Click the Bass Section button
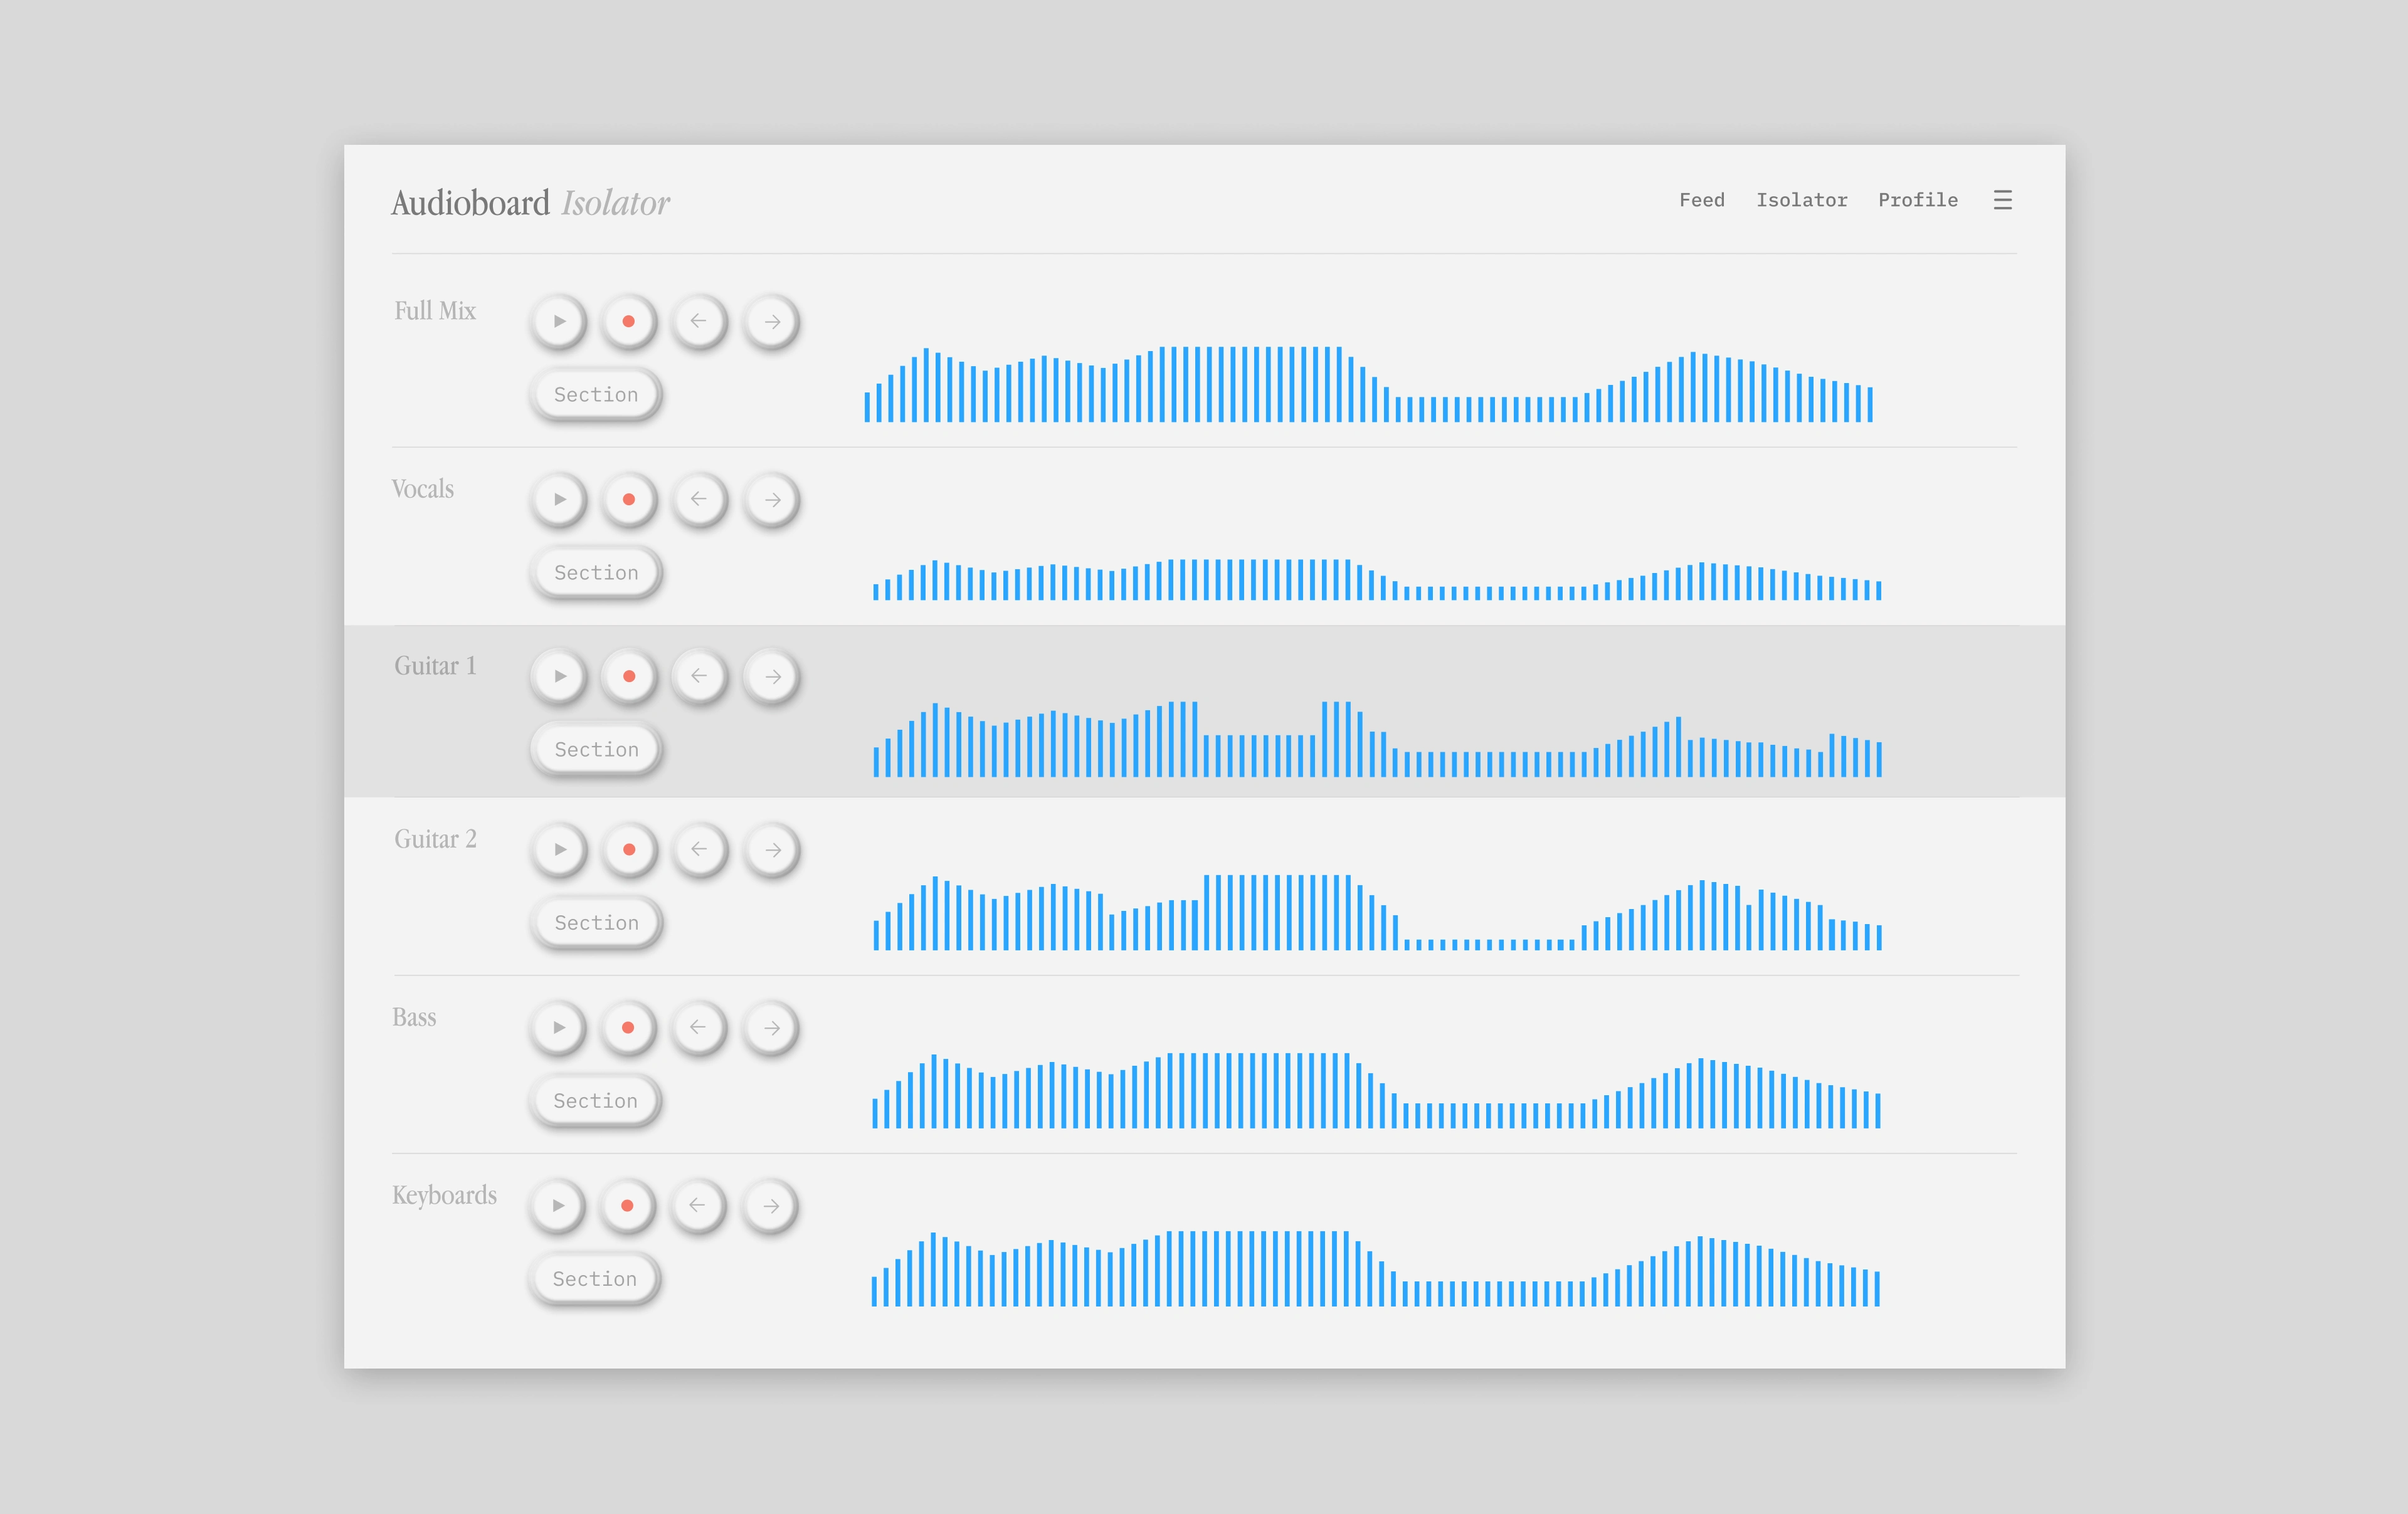This screenshot has width=2408, height=1514. (x=595, y=1100)
